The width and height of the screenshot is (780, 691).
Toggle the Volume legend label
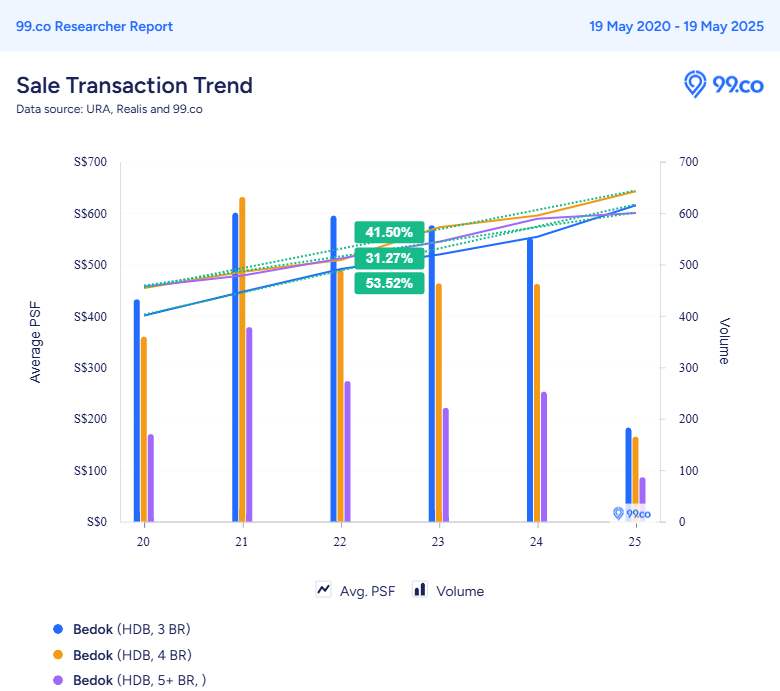pyautogui.click(x=460, y=591)
